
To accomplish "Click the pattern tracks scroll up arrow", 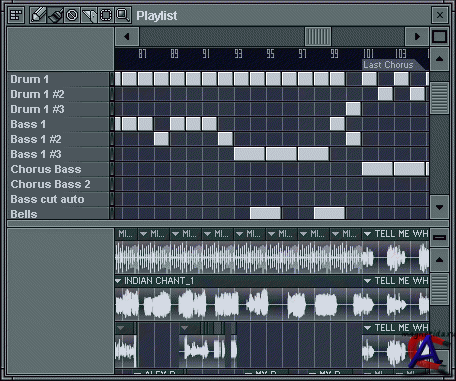I will (x=439, y=59).
